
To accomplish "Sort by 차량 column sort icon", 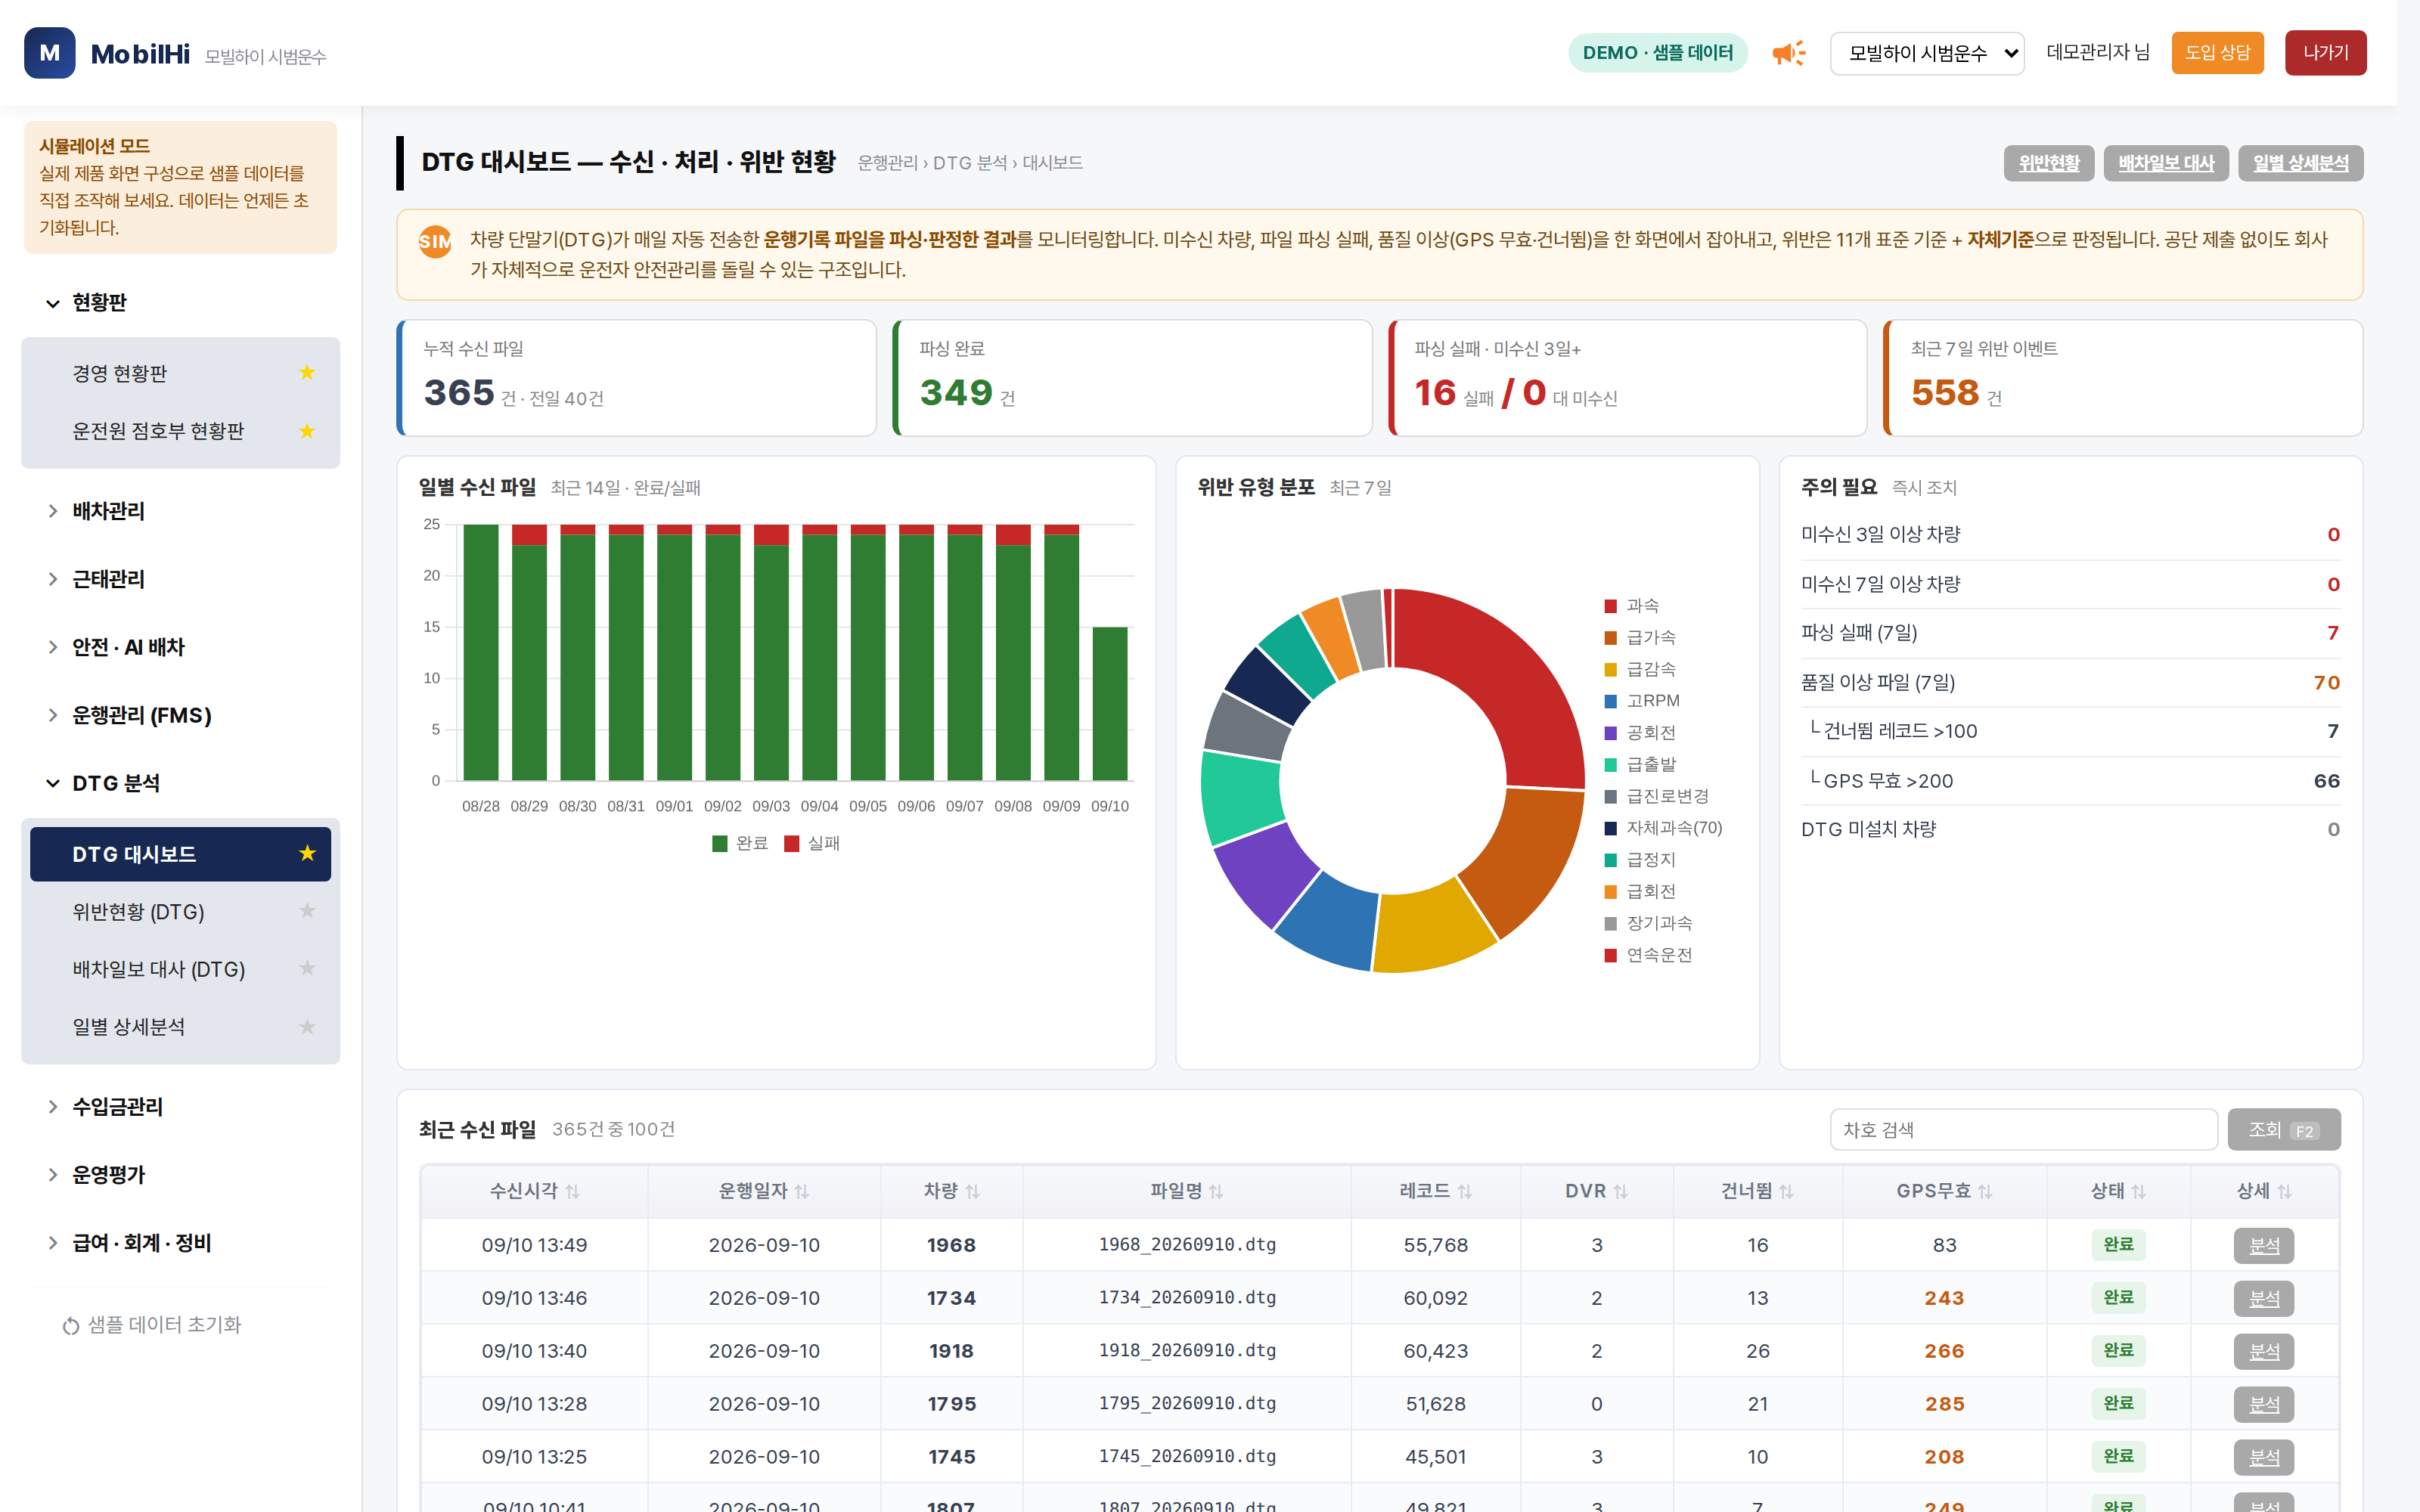I will (x=972, y=1192).
